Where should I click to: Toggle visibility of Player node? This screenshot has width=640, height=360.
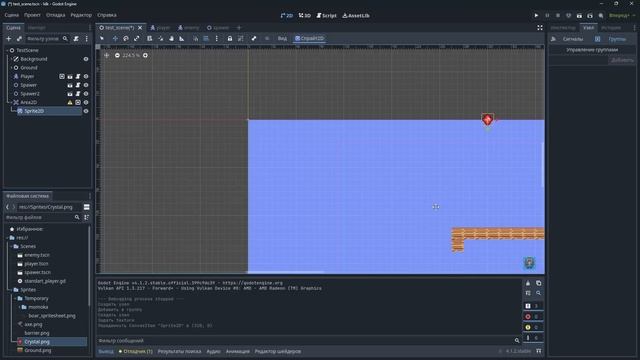point(86,76)
